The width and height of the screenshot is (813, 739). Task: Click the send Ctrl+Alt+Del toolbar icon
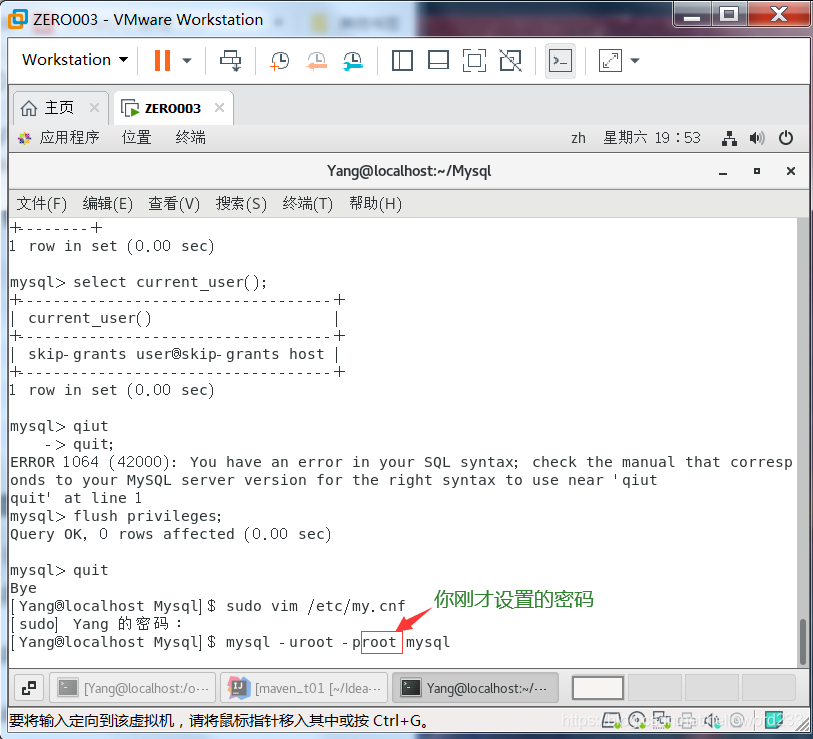[x=231, y=61]
